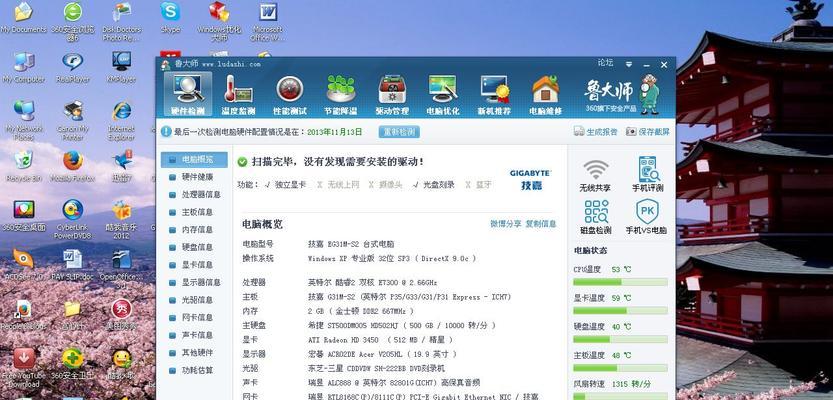Click the GIGABYTE 技嘉 brand logo
This screenshot has height=400, width=833.
[x=530, y=180]
